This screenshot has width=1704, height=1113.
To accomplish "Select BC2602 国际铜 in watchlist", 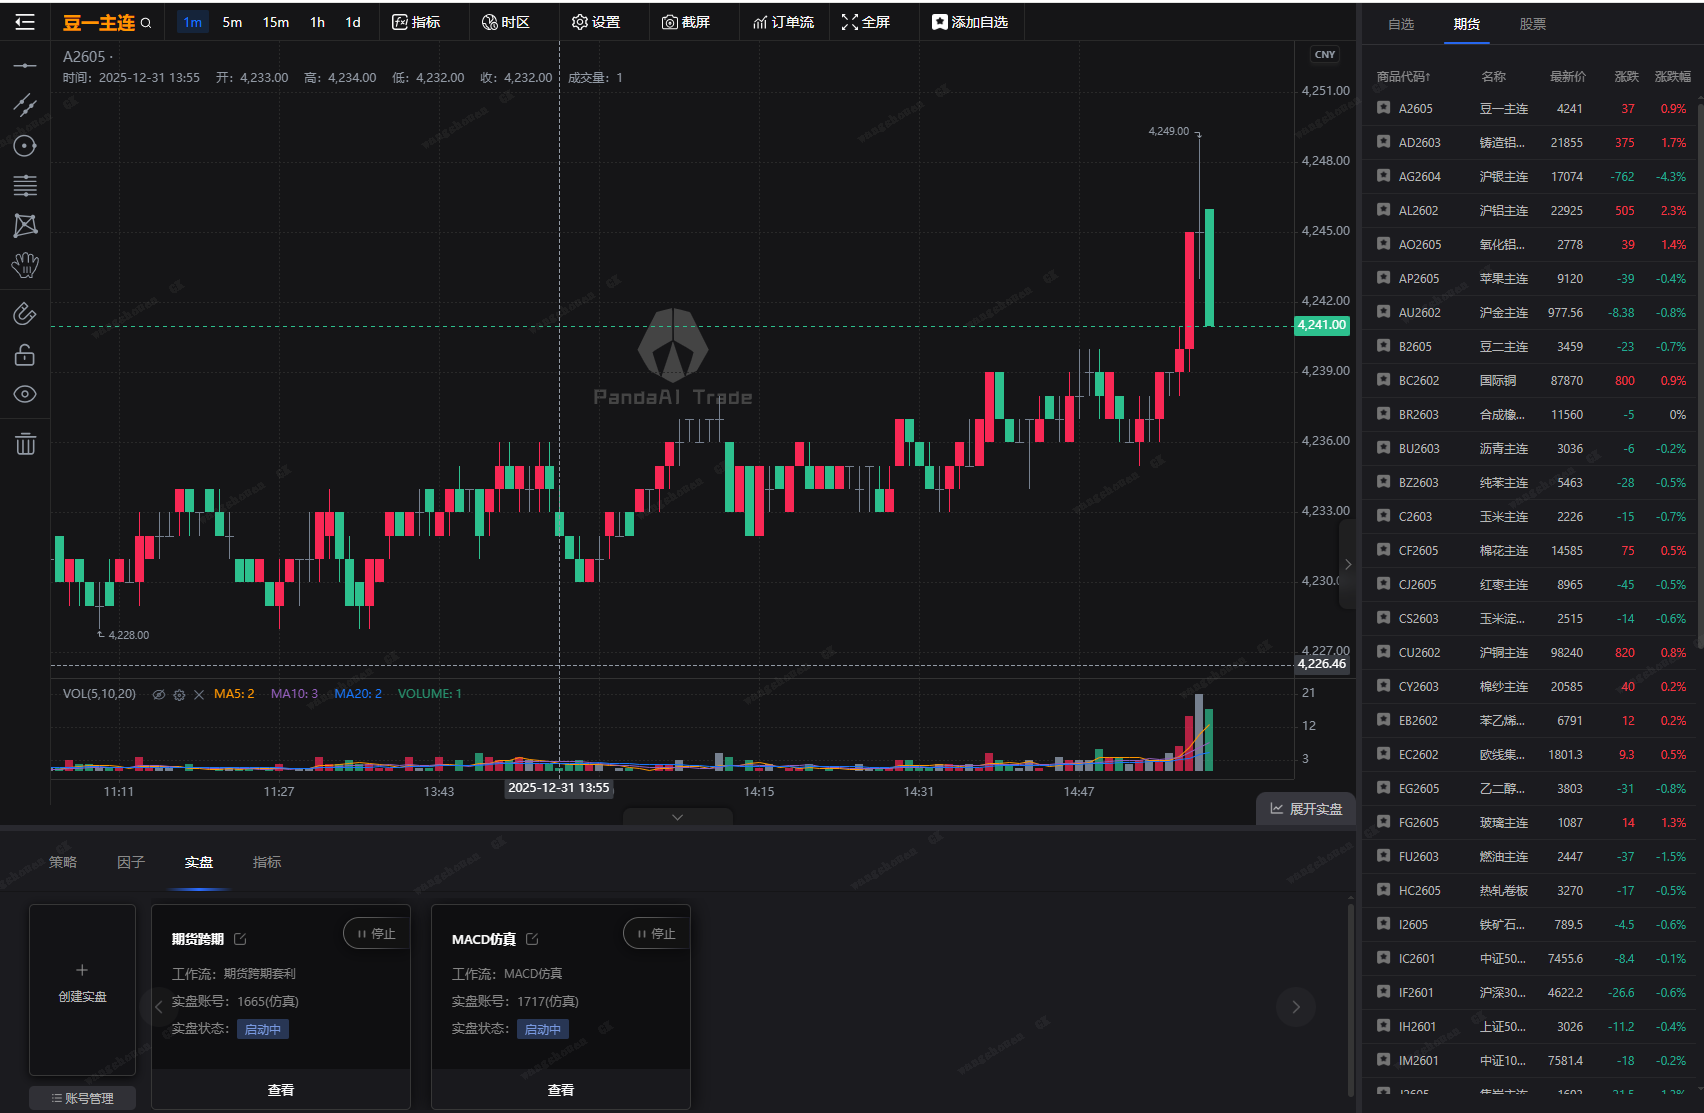I will [1530, 381].
